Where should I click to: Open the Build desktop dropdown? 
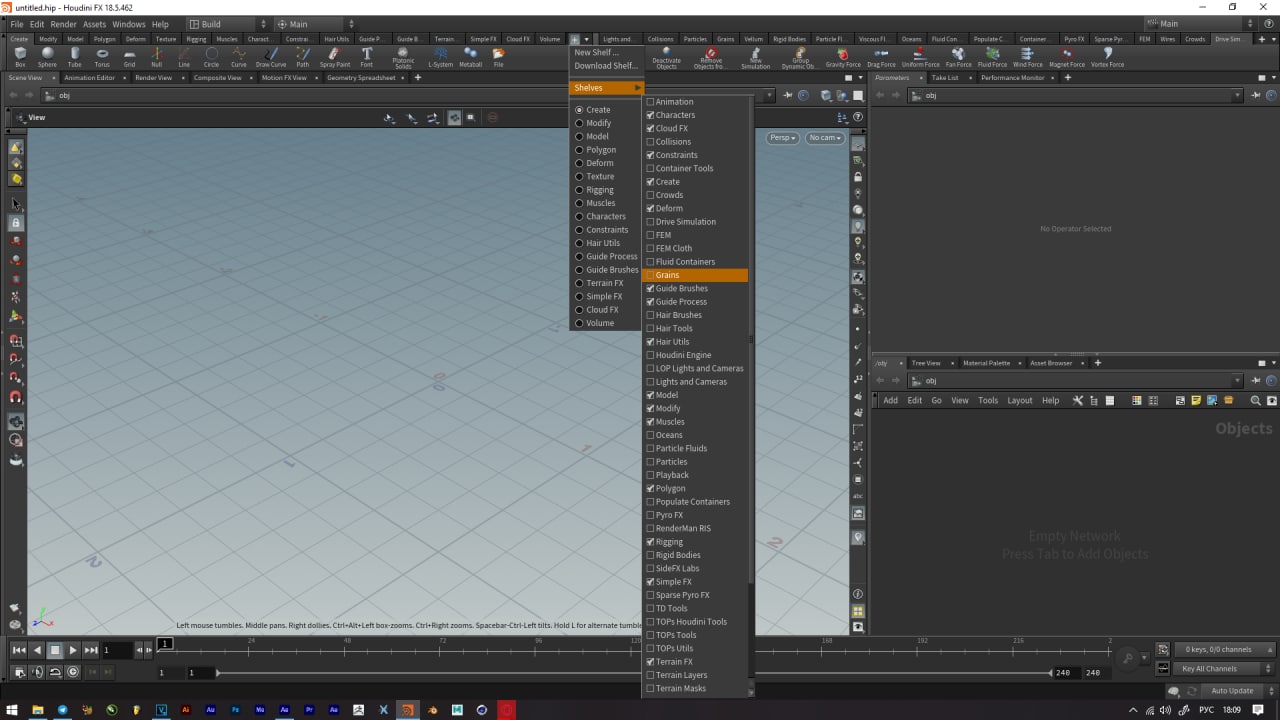pos(229,24)
